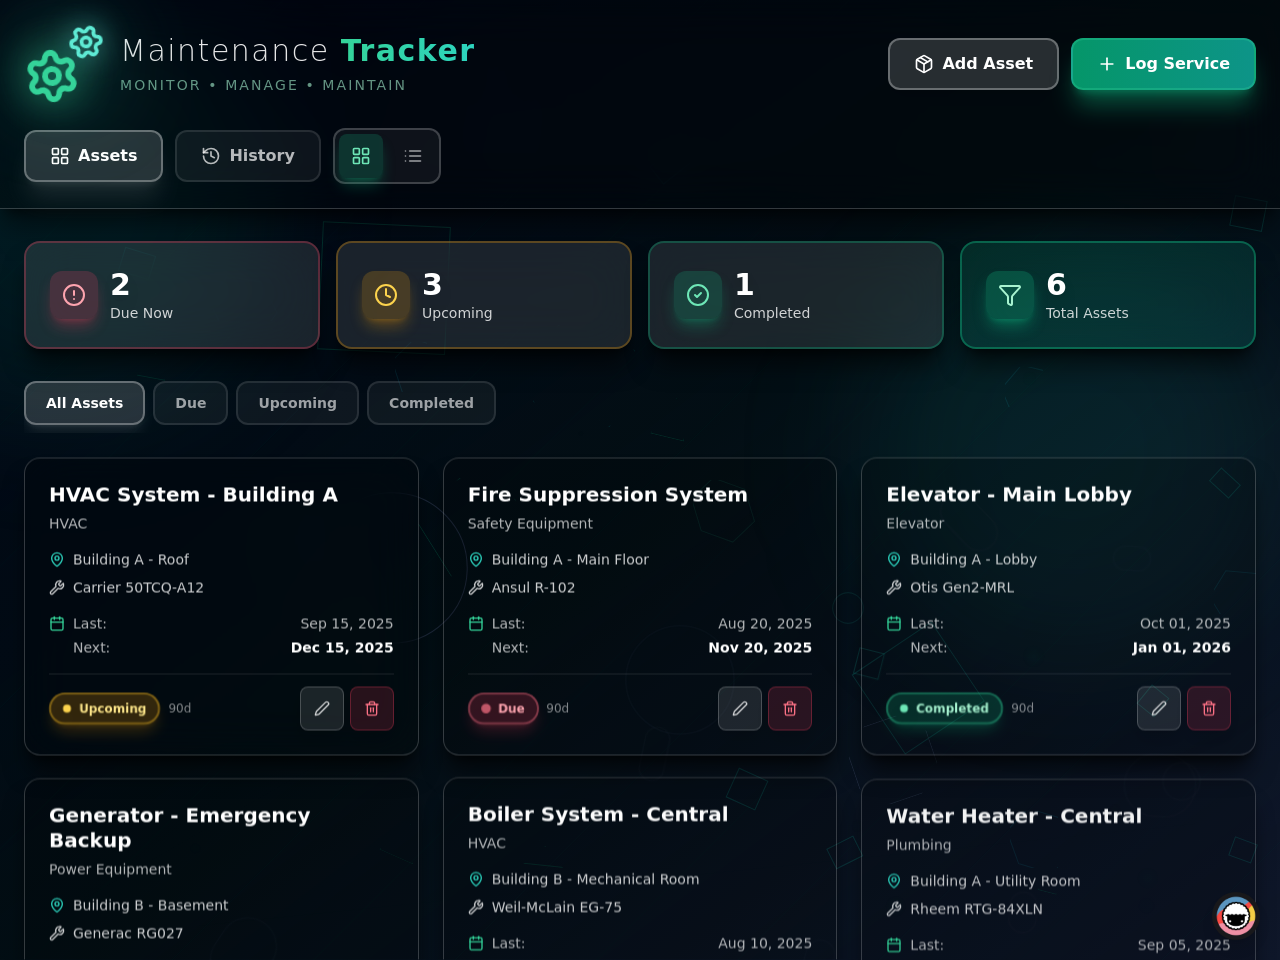
Task: Click the Upcoming clock icon
Action: pos(386,295)
